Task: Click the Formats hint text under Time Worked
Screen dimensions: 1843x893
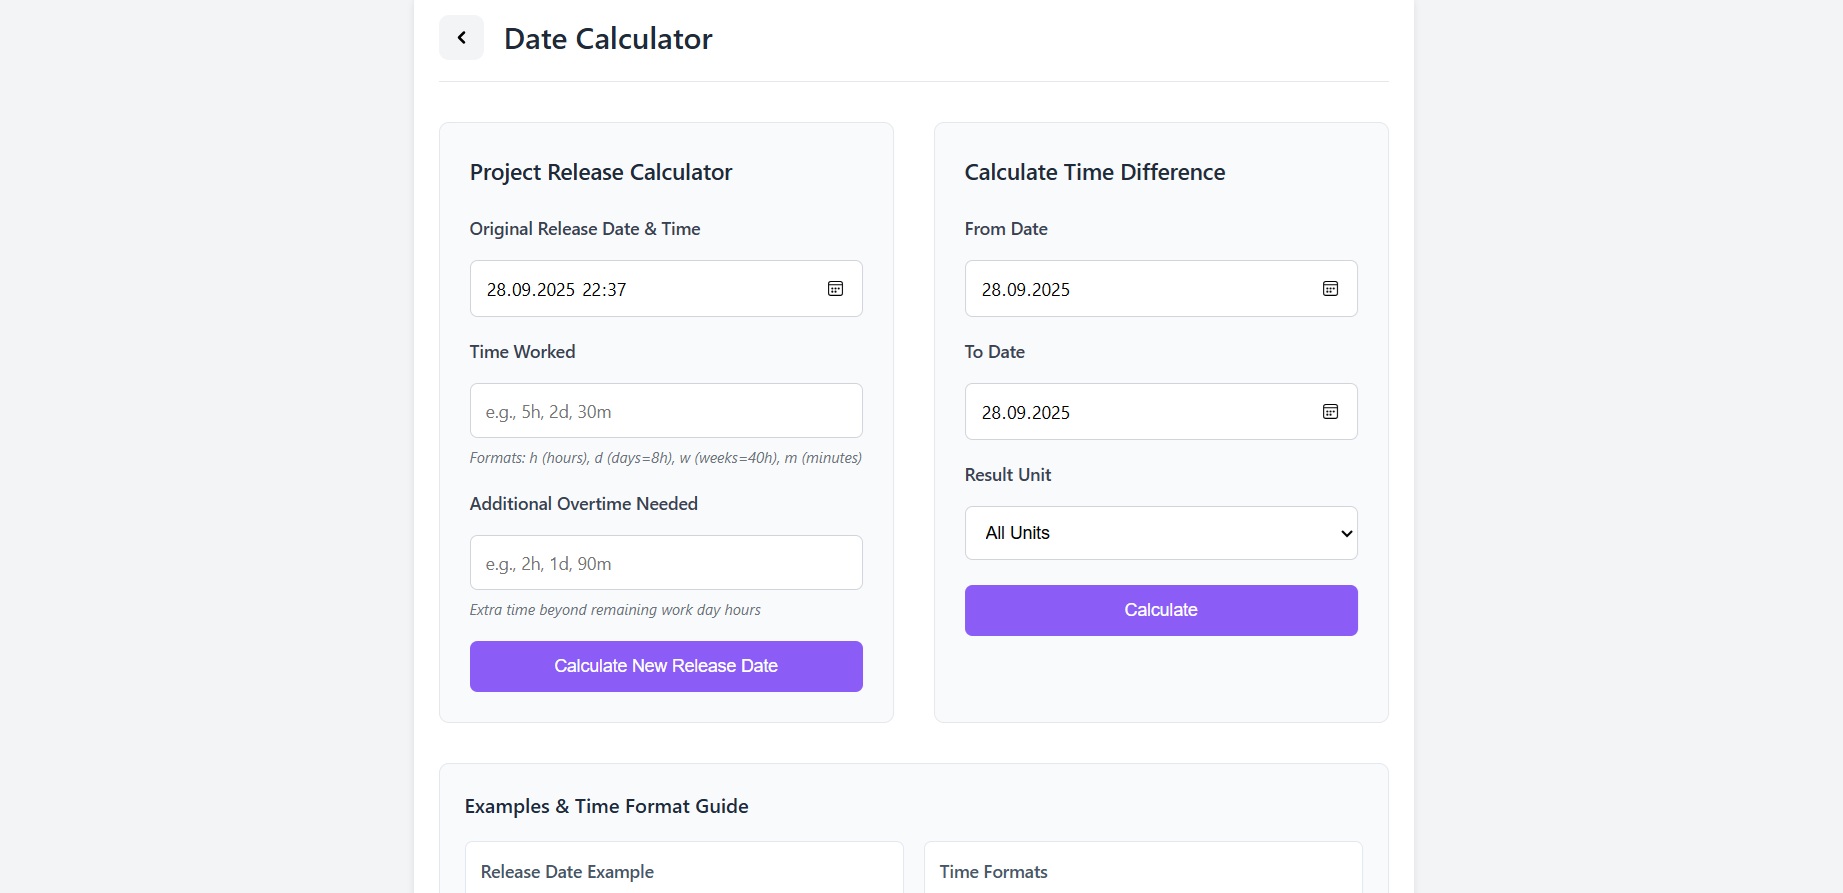Action: coord(665,458)
